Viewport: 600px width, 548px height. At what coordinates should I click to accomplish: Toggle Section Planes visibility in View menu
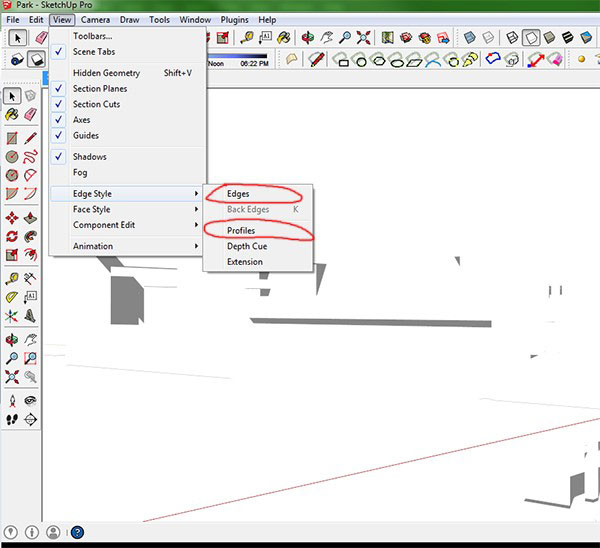coord(99,89)
